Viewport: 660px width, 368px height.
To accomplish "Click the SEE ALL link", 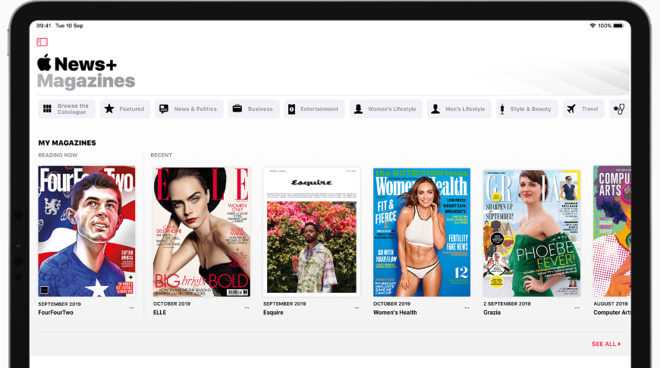I will [606, 344].
